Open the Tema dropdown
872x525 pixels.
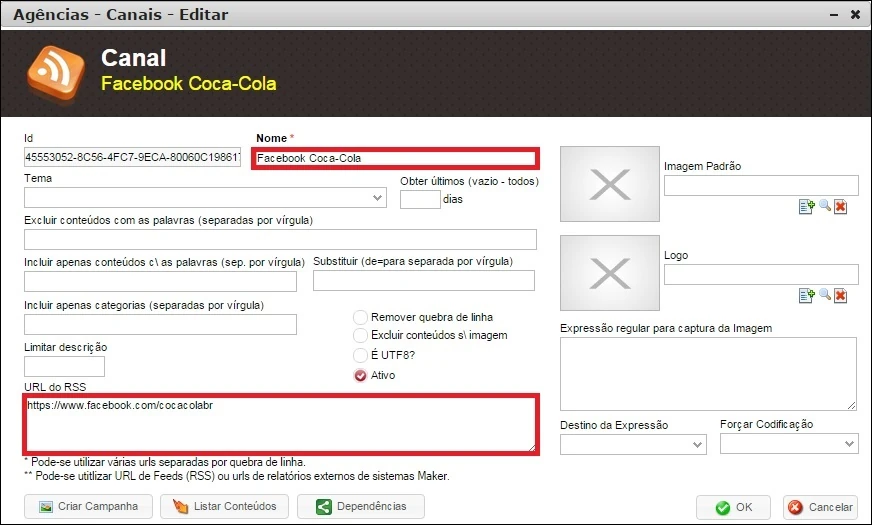click(x=205, y=197)
